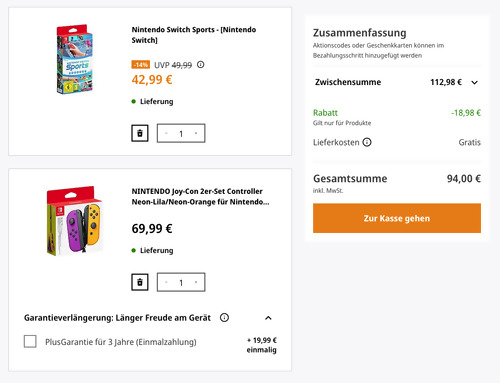Viewport: 500px width, 383px height.
Task: Select quantity field of Switch Sports
Action: [x=181, y=134]
